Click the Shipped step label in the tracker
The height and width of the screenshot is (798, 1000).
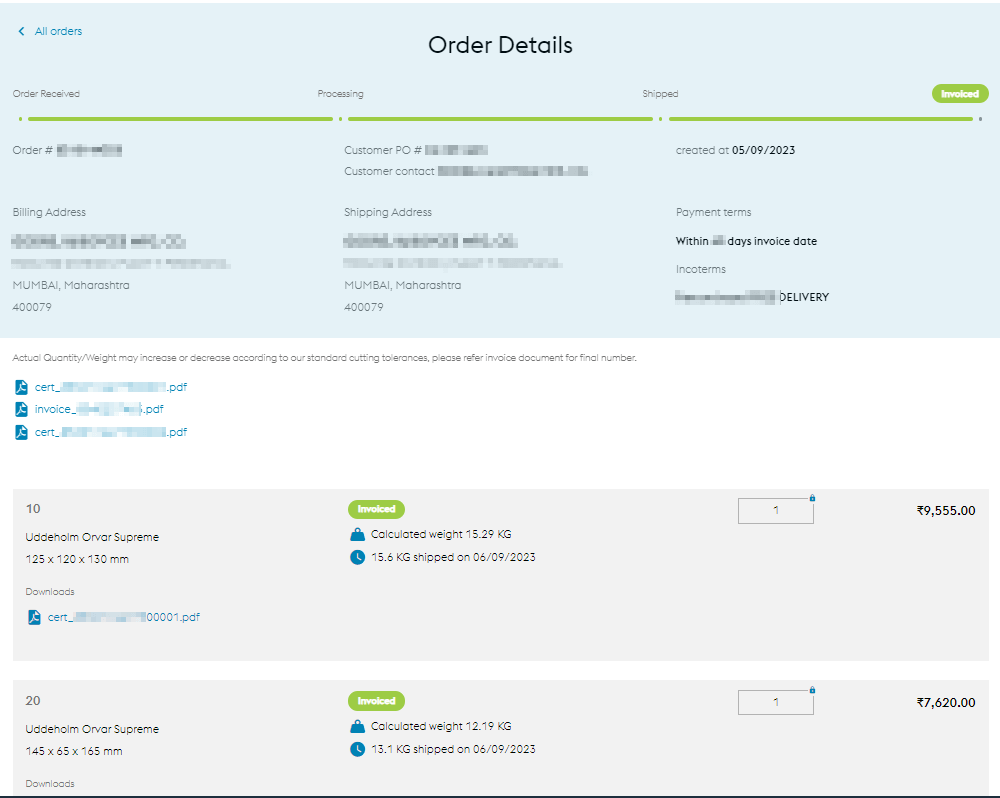pyautogui.click(x=660, y=94)
